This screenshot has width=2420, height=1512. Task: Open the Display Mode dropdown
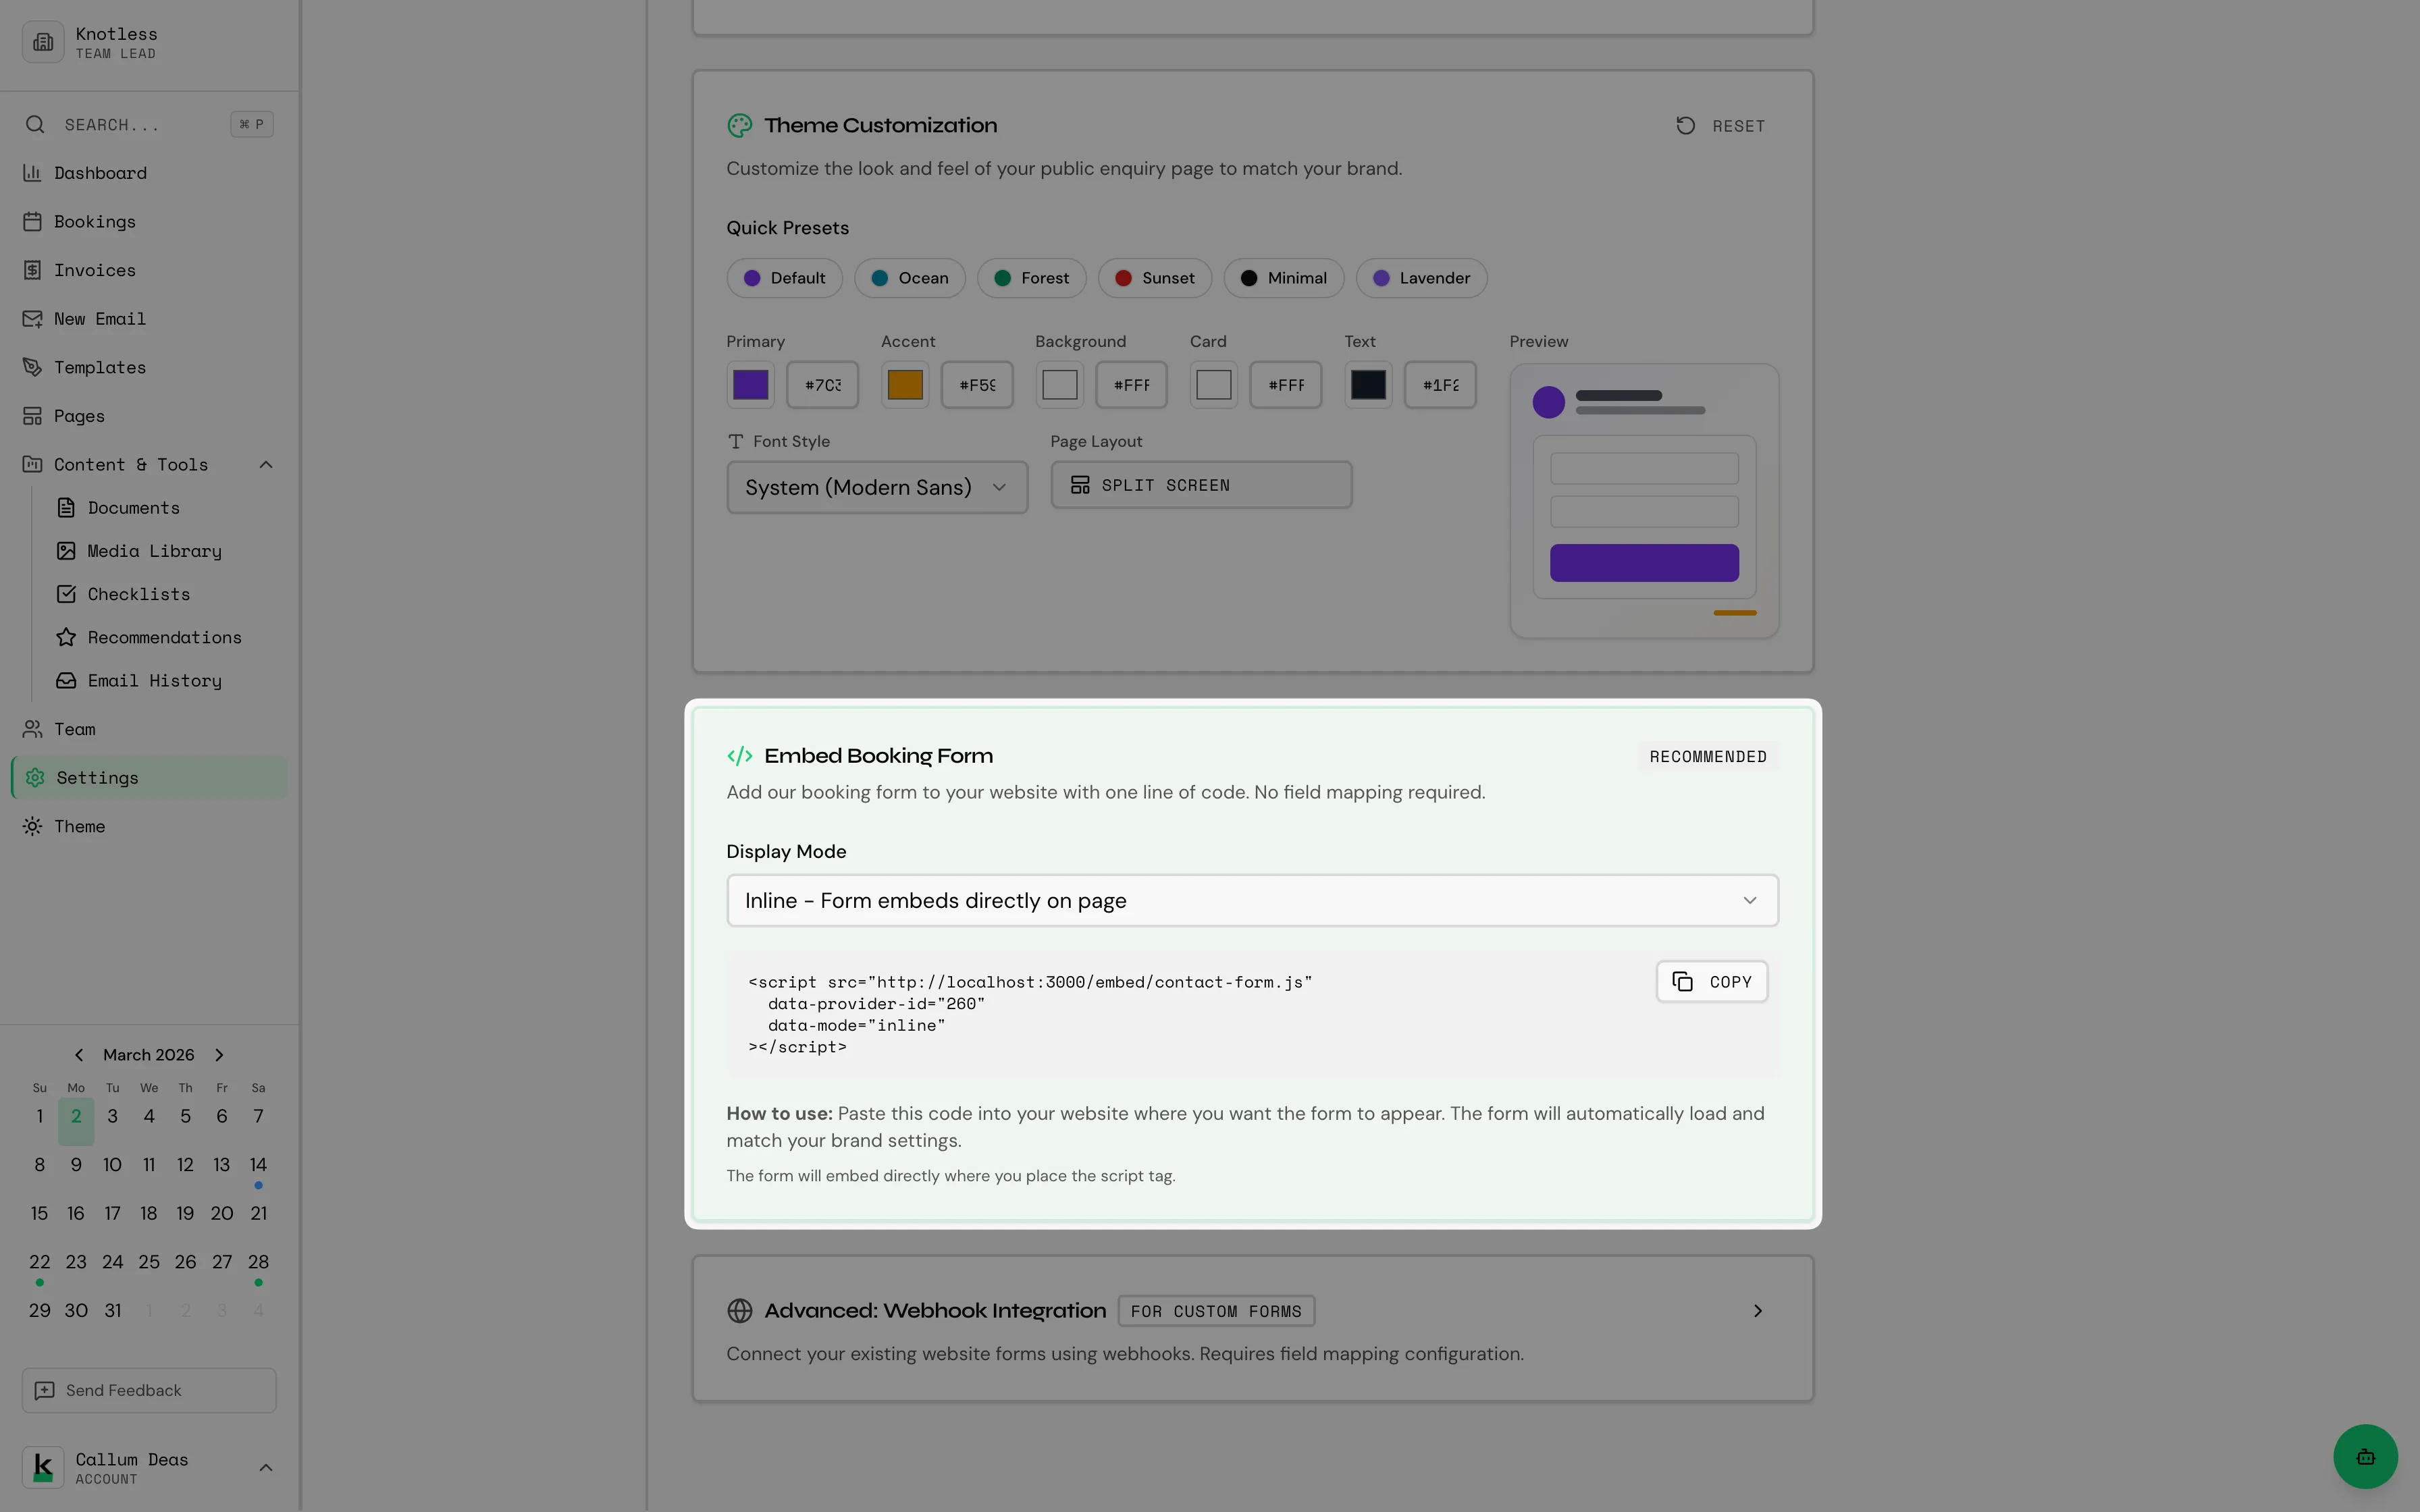point(1251,900)
